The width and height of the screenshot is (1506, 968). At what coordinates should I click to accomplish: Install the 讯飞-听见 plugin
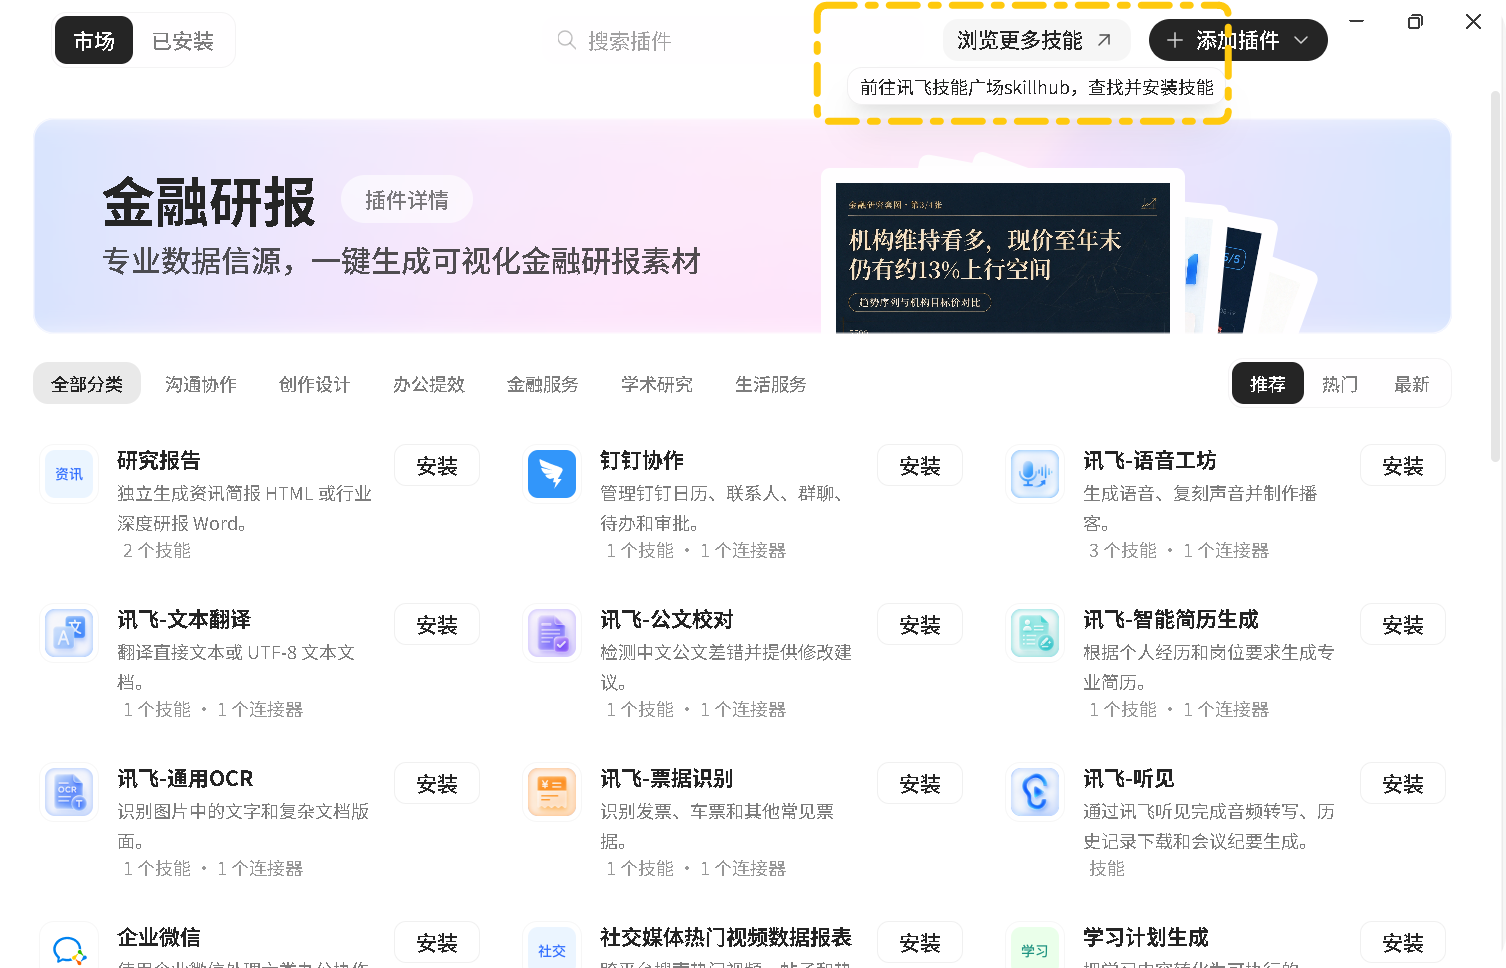(x=1403, y=784)
